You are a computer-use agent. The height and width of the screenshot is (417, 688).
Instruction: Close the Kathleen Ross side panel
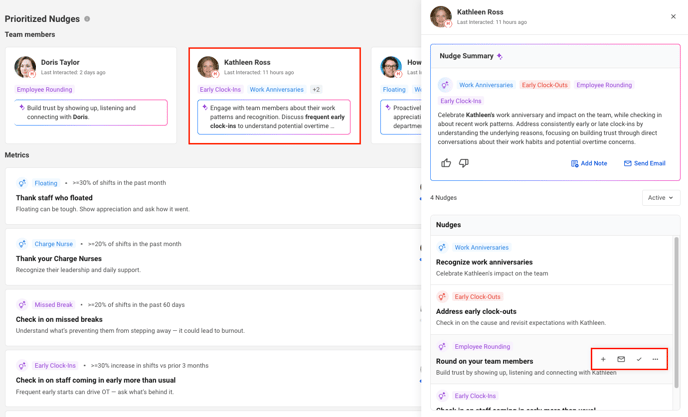[673, 17]
